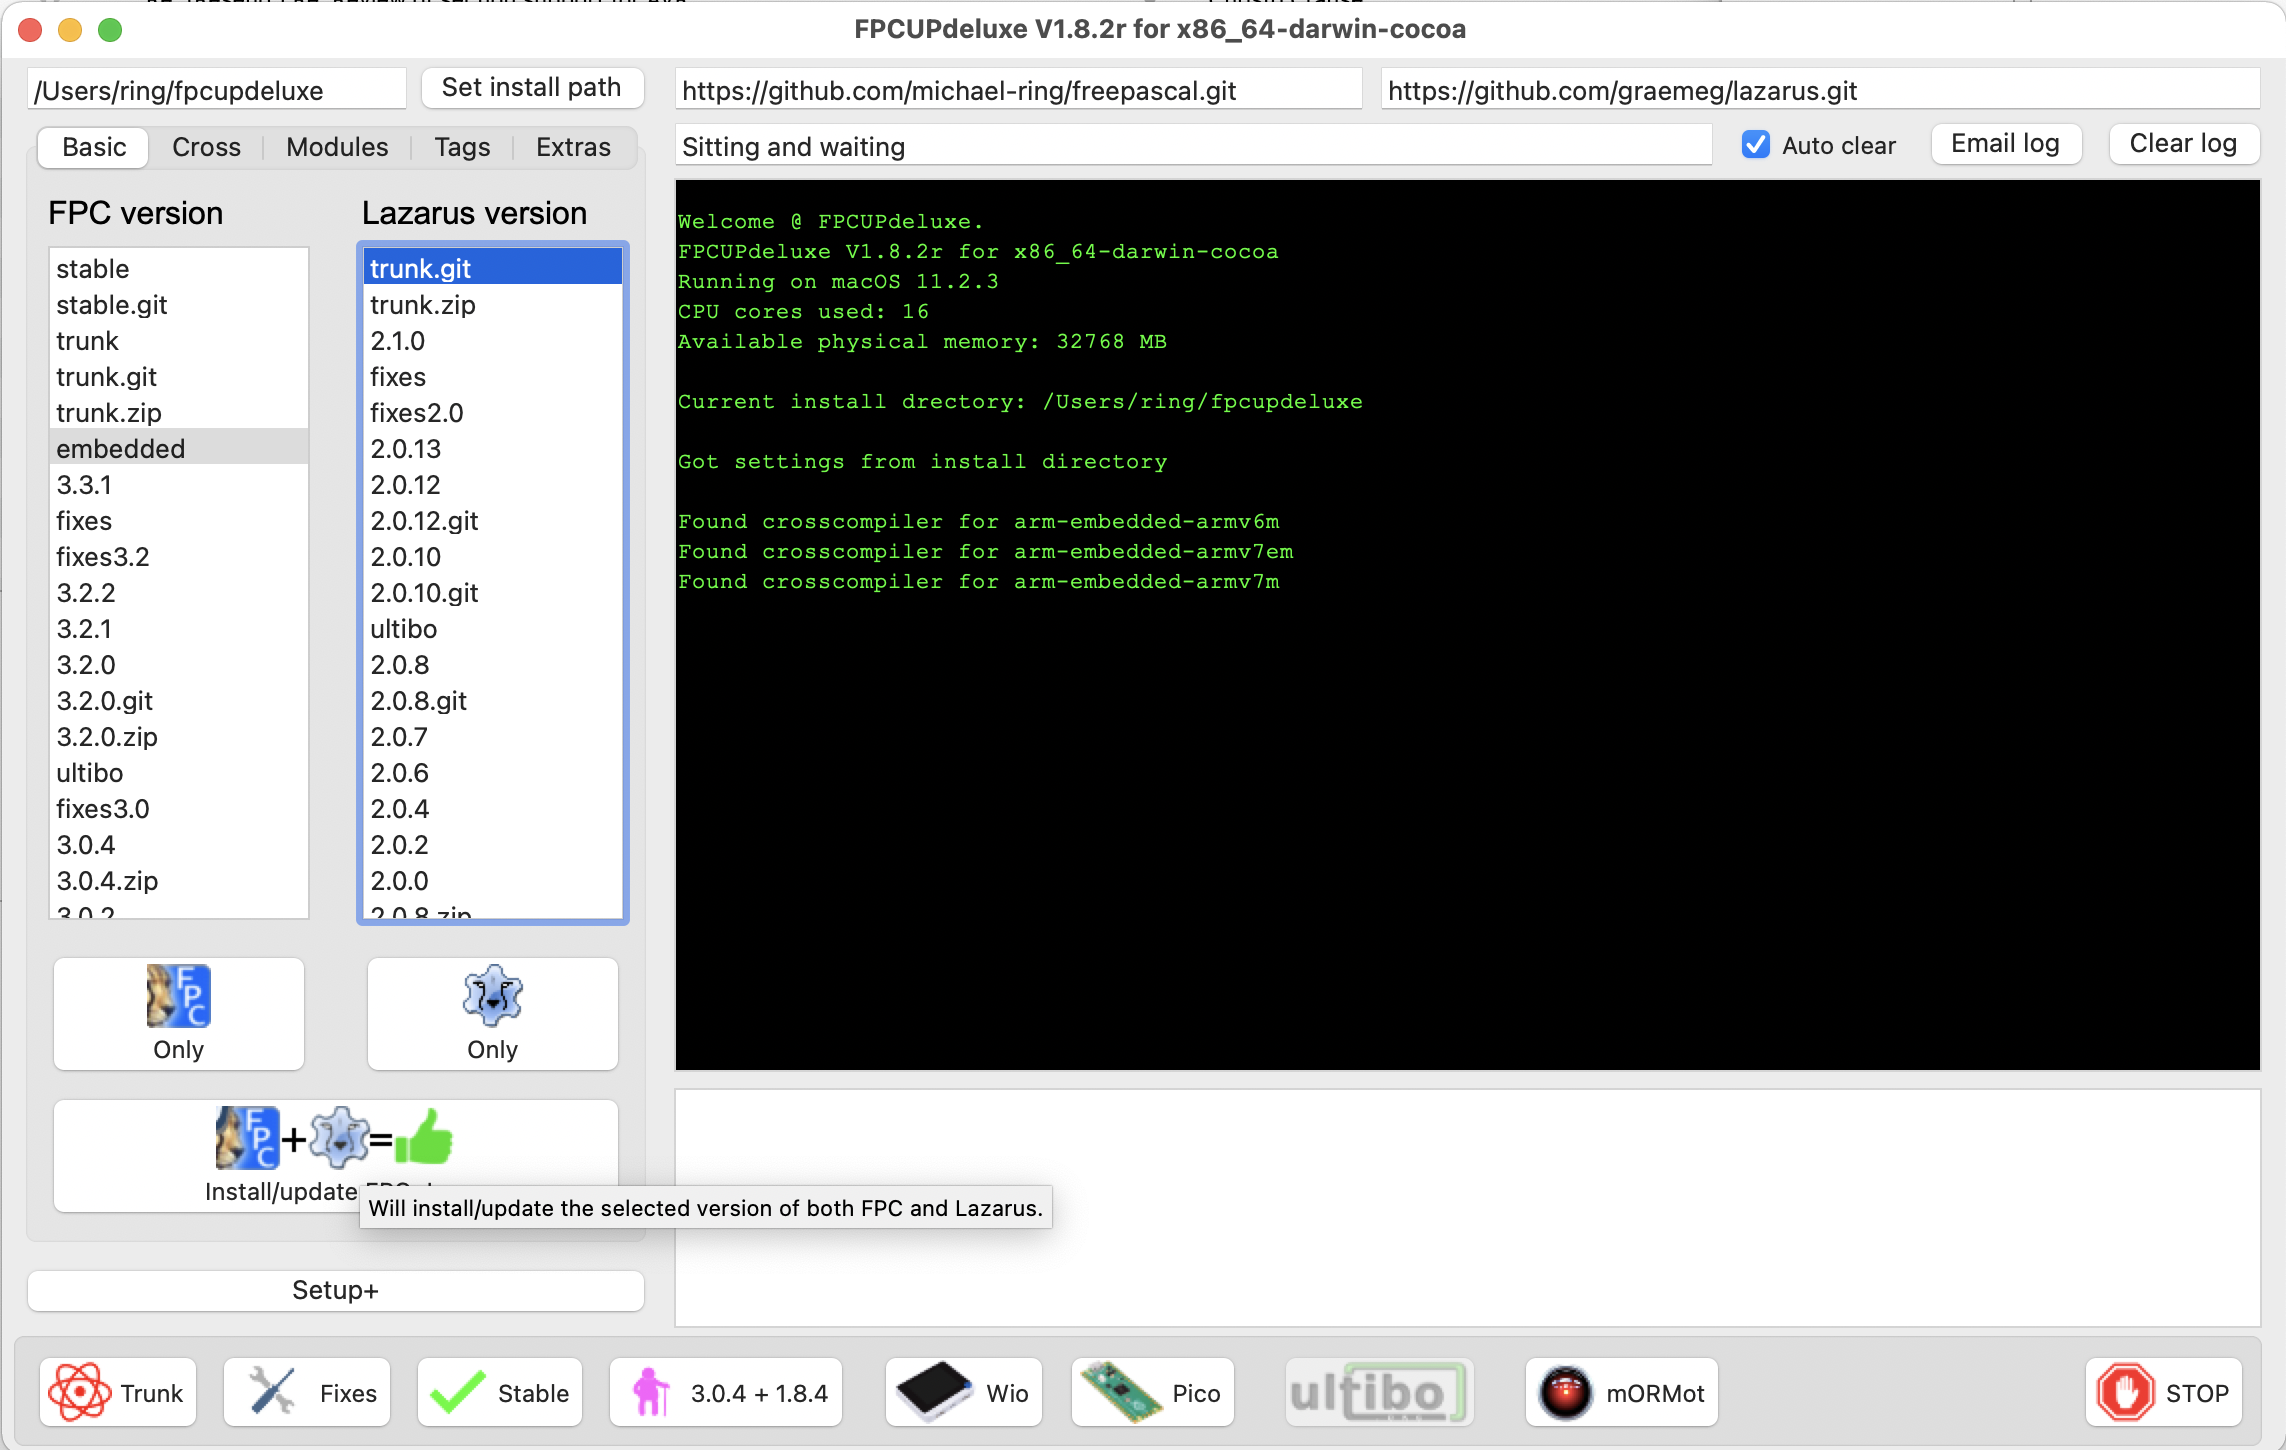Click the install path input field
Screen dimensions: 2286x1450
click(x=217, y=90)
